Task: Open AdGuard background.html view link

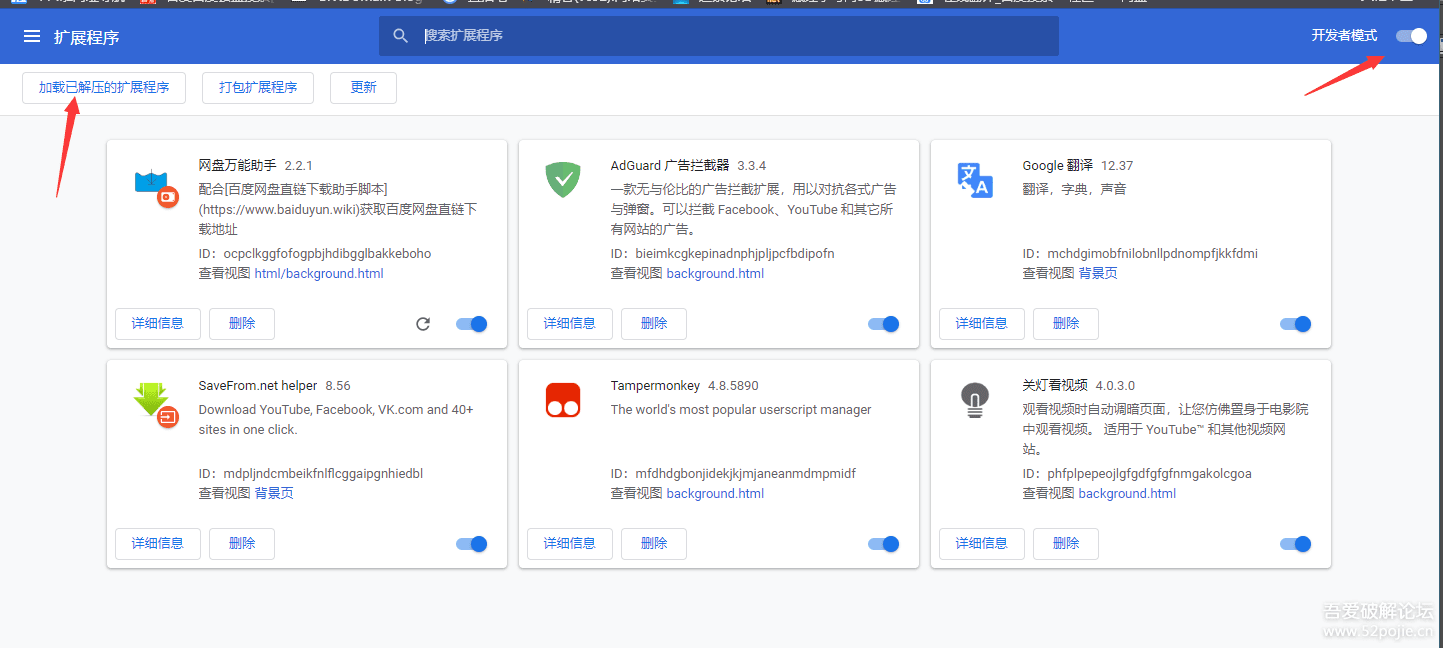Action: coord(715,274)
